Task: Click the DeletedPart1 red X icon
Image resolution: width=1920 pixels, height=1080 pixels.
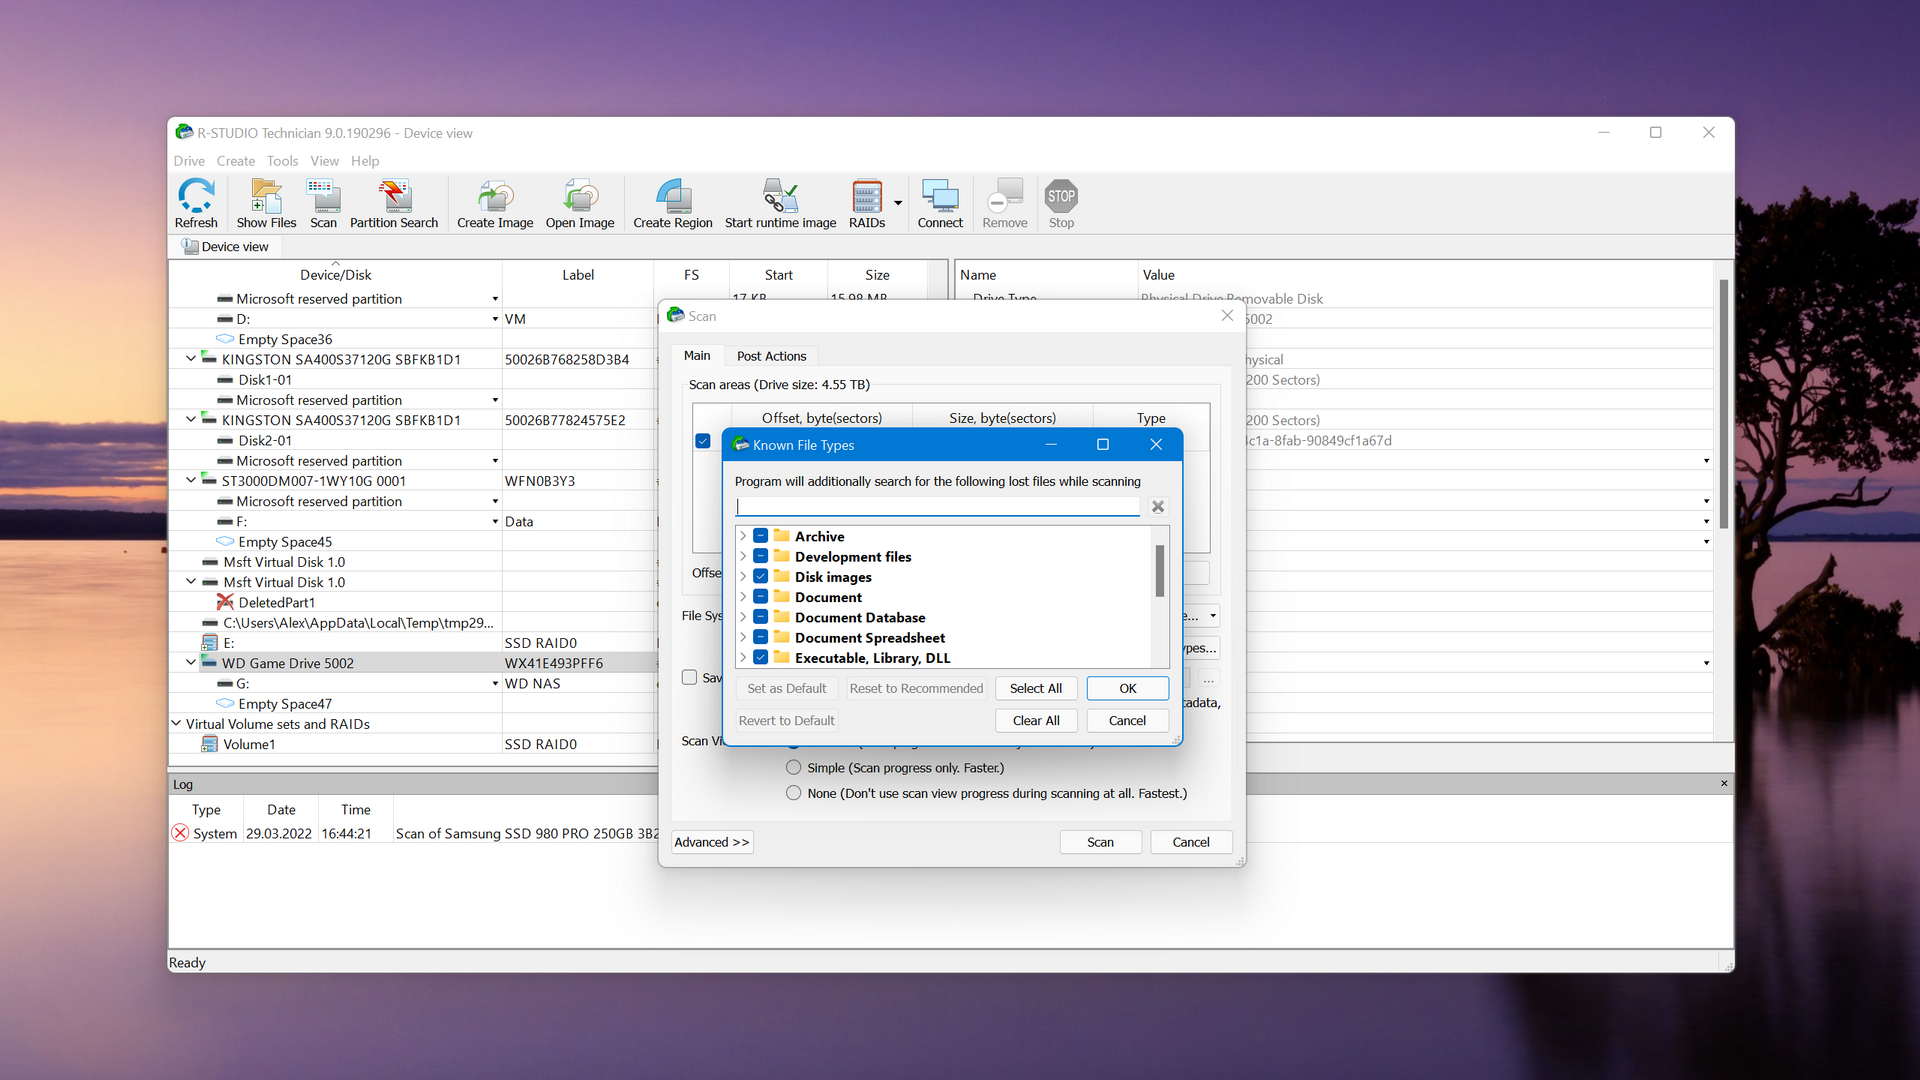Action: click(x=225, y=602)
